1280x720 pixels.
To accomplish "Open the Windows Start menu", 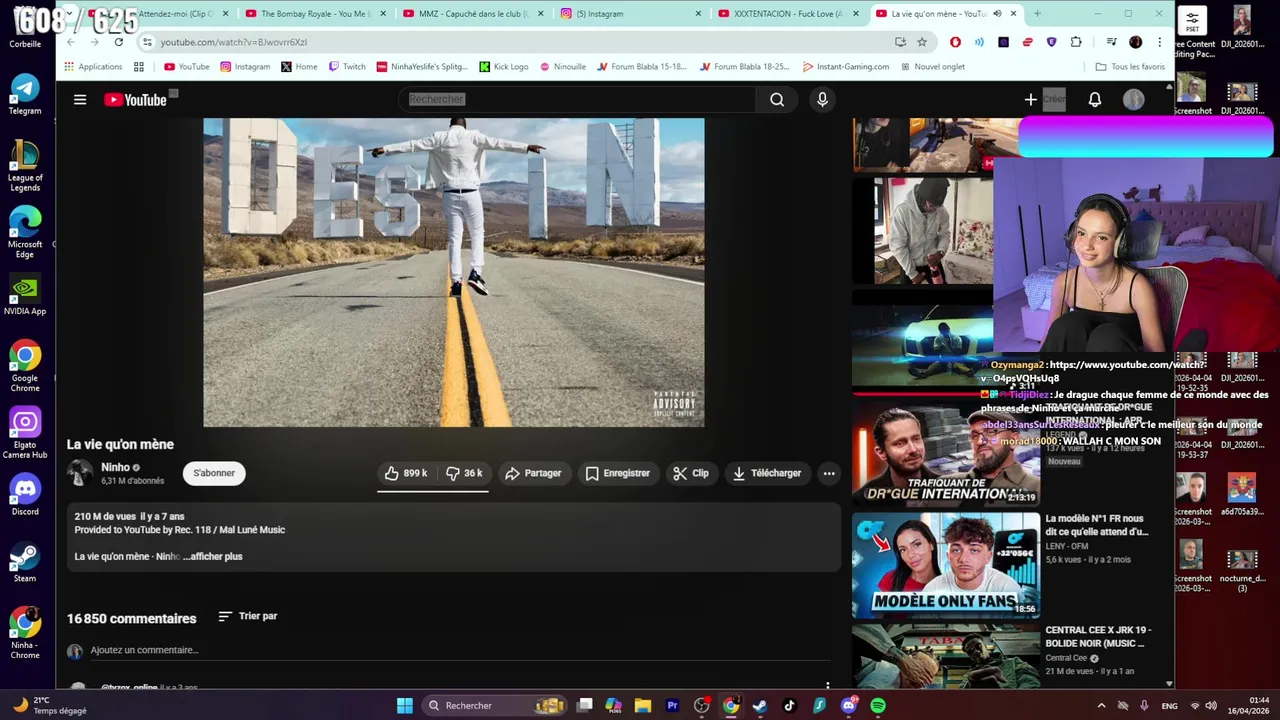I will 405,706.
